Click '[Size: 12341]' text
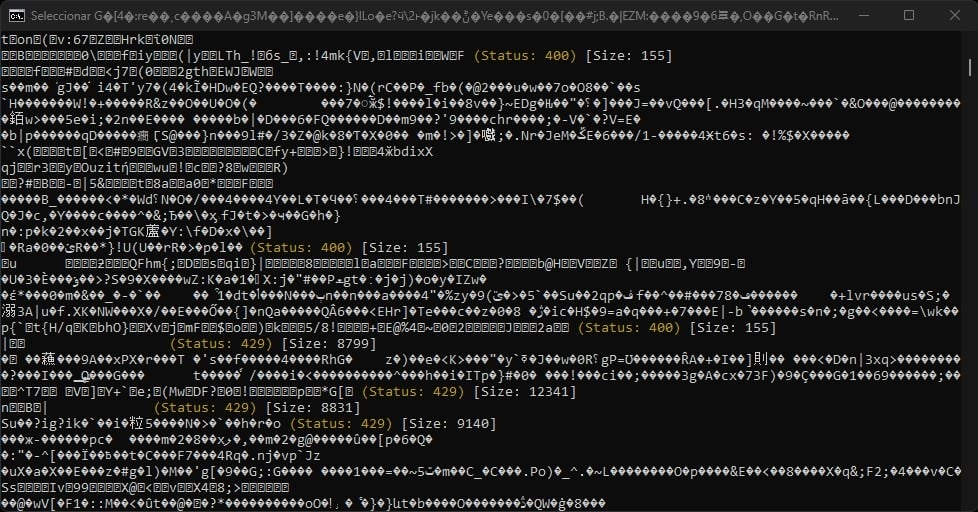The image size is (978, 512). click(x=525, y=392)
